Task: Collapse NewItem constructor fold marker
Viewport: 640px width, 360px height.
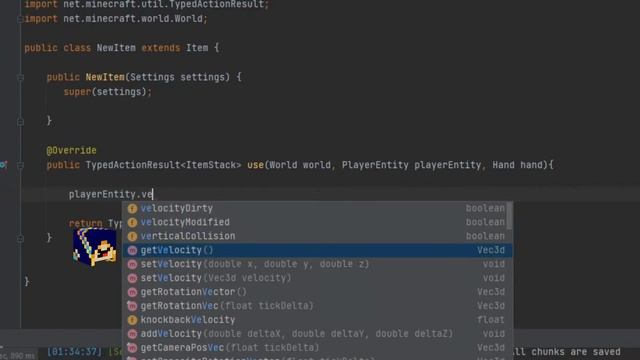Action: click(x=20, y=77)
